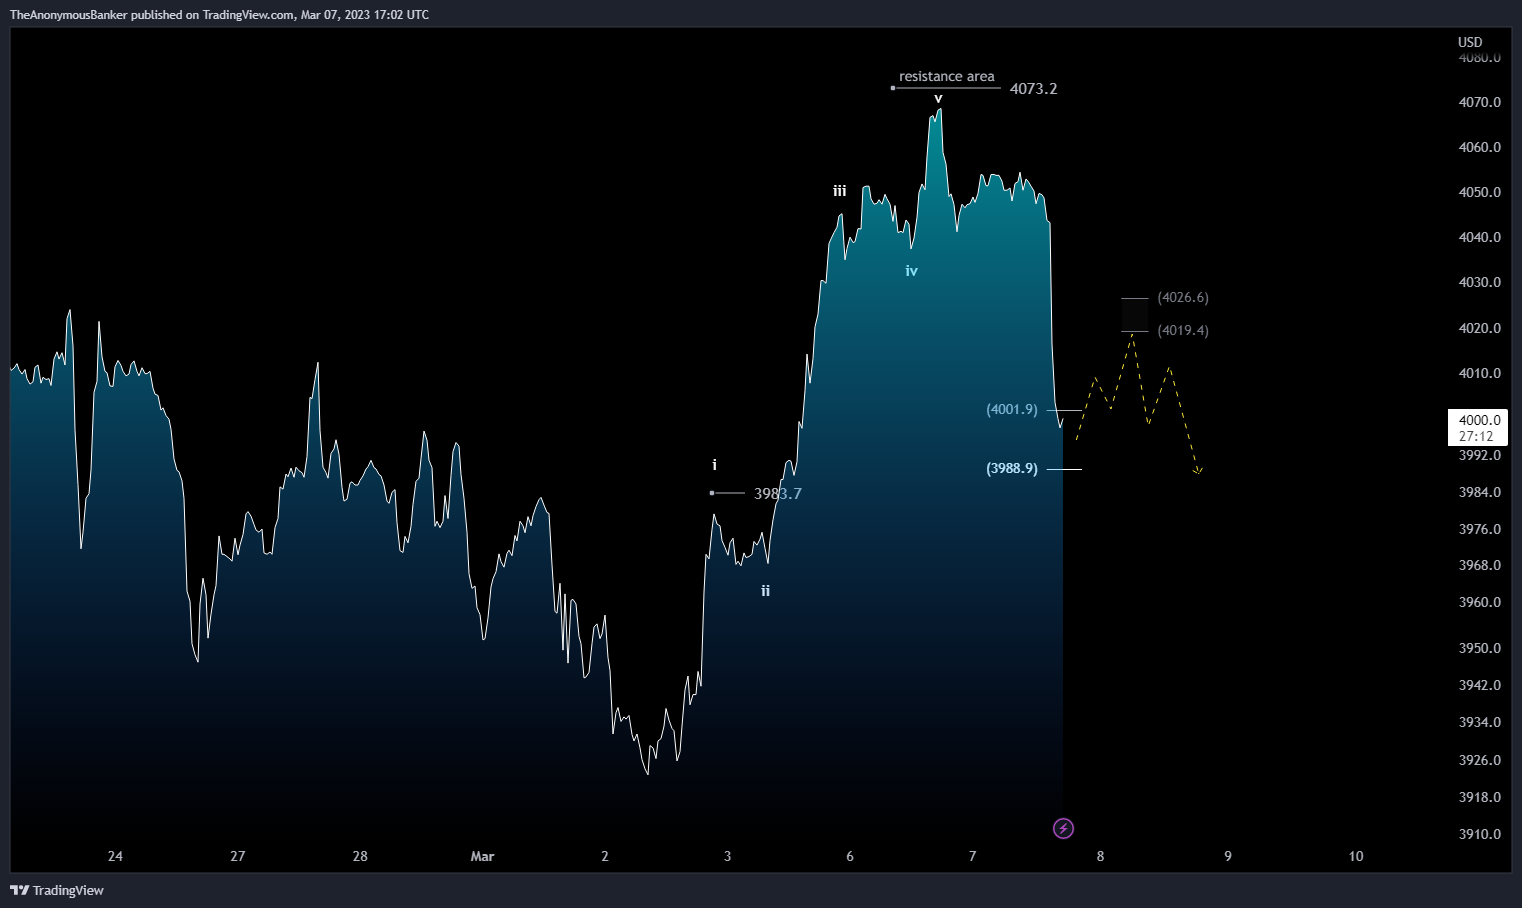Click the 4050.0 price axis value
The width and height of the screenshot is (1522, 908).
1480,192
